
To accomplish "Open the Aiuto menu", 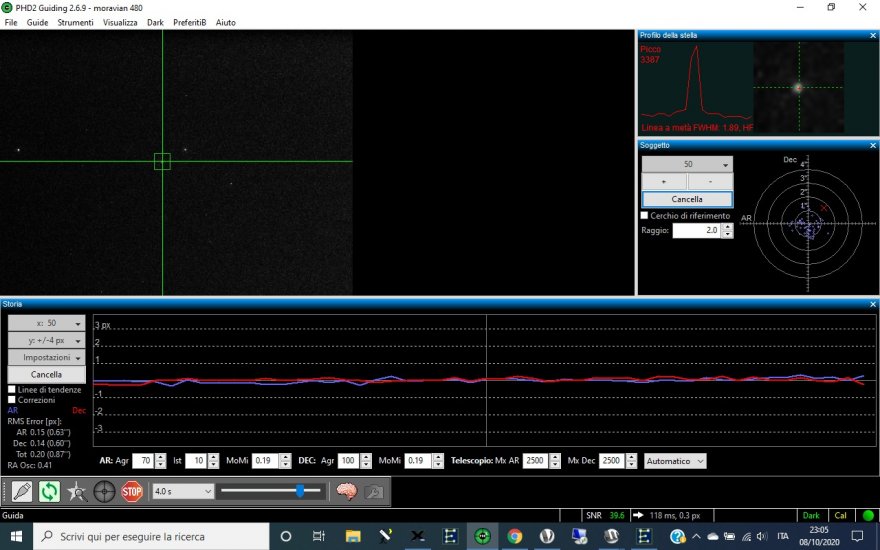I will 226,22.
